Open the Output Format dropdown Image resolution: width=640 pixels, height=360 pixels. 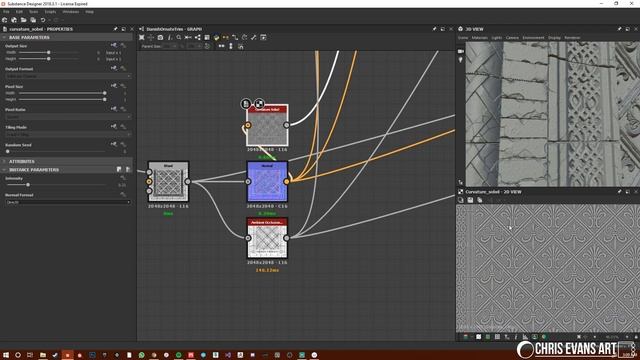(x=68, y=76)
